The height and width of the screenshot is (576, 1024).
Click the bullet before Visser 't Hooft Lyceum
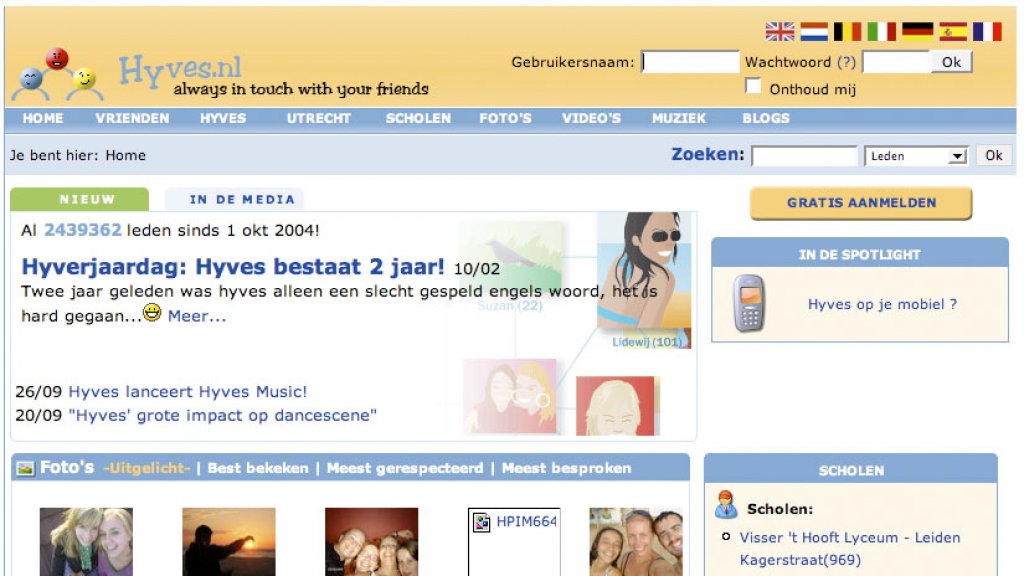(726, 536)
